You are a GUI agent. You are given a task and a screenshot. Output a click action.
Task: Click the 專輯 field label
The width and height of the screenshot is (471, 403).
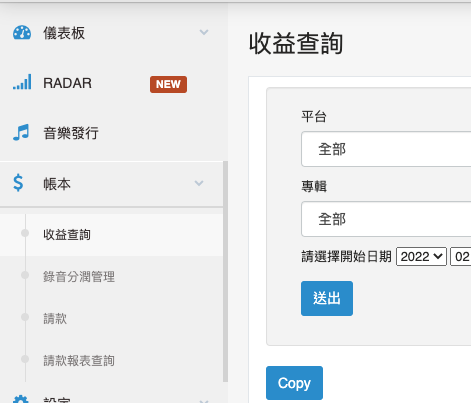314,186
